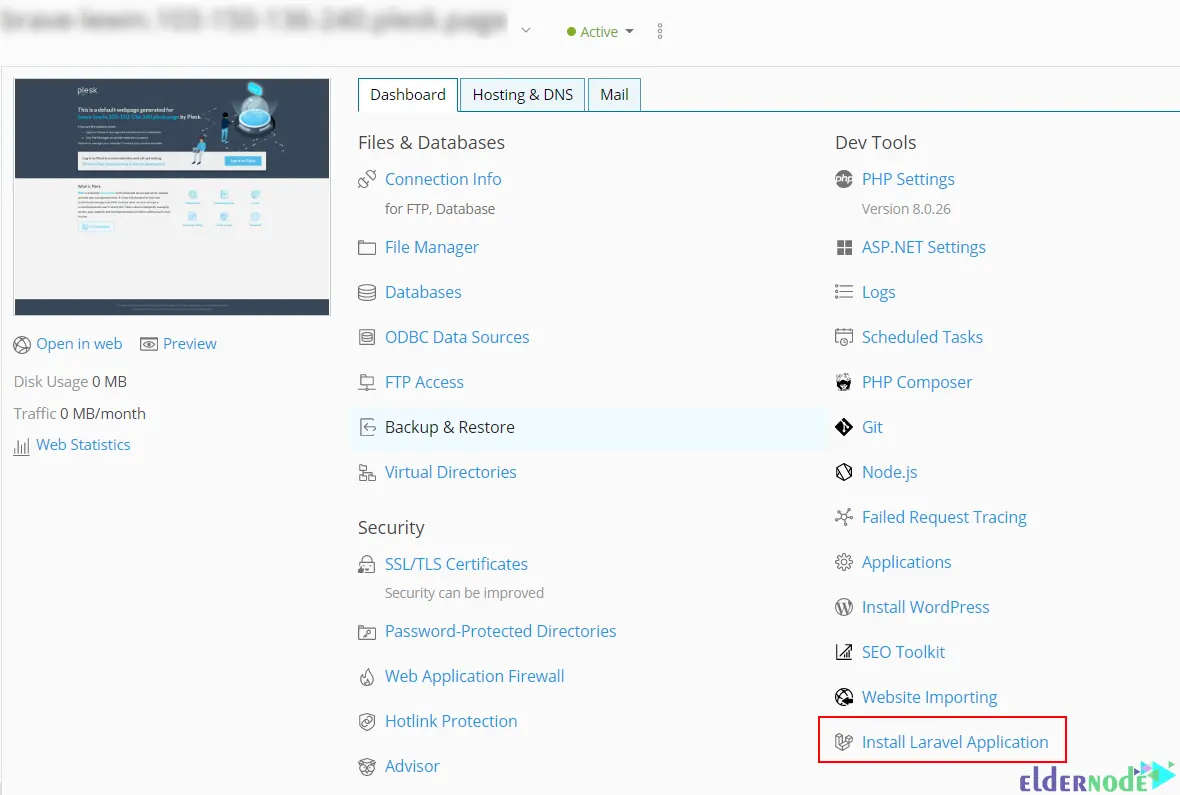
Task: Switch to the Mail tab
Action: click(x=614, y=95)
